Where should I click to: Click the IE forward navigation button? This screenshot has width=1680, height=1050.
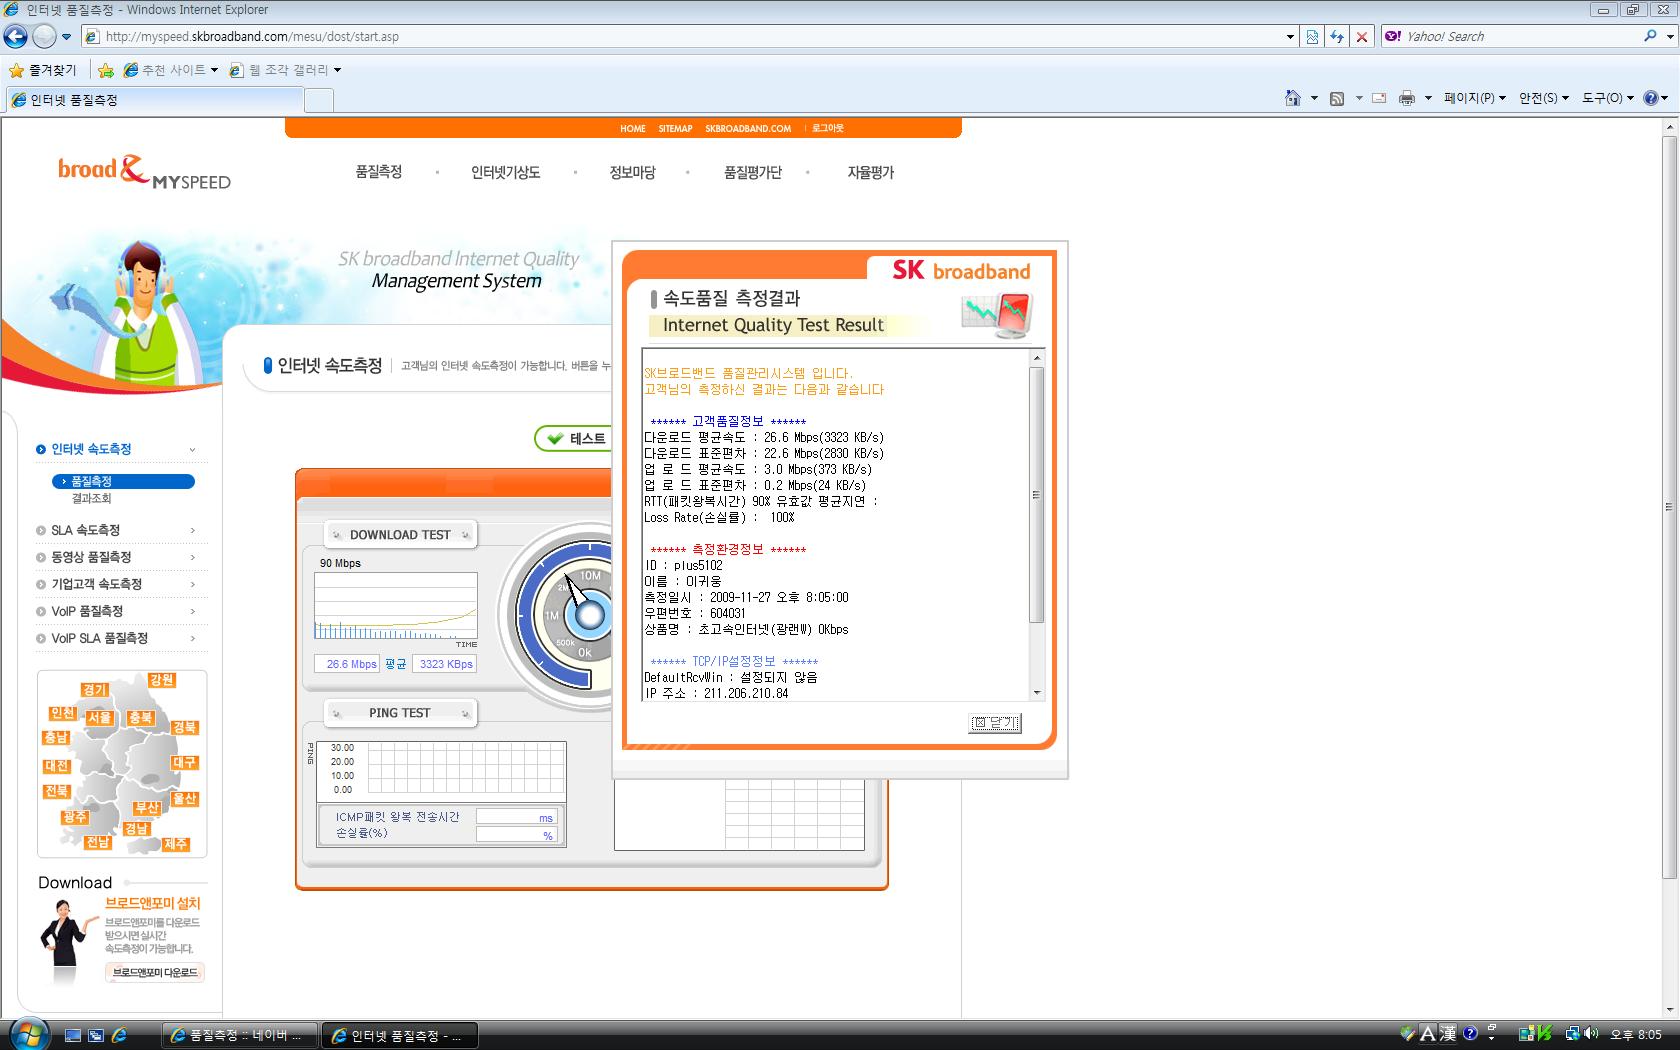coord(44,36)
